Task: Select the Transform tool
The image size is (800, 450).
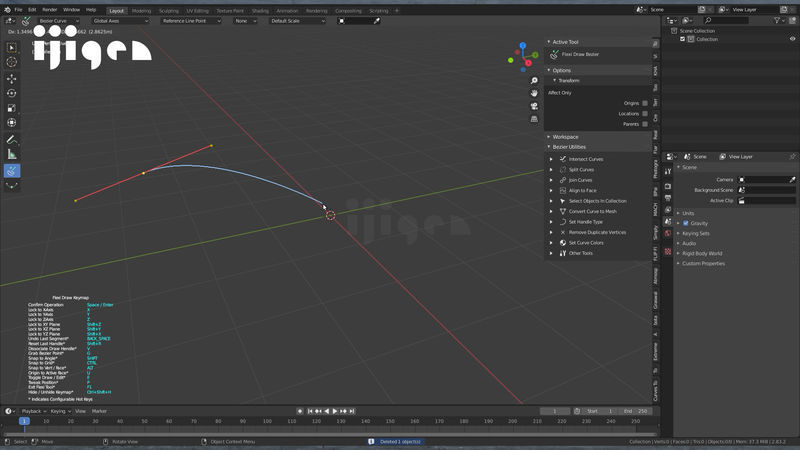Action: pyautogui.click(x=11, y=122)
